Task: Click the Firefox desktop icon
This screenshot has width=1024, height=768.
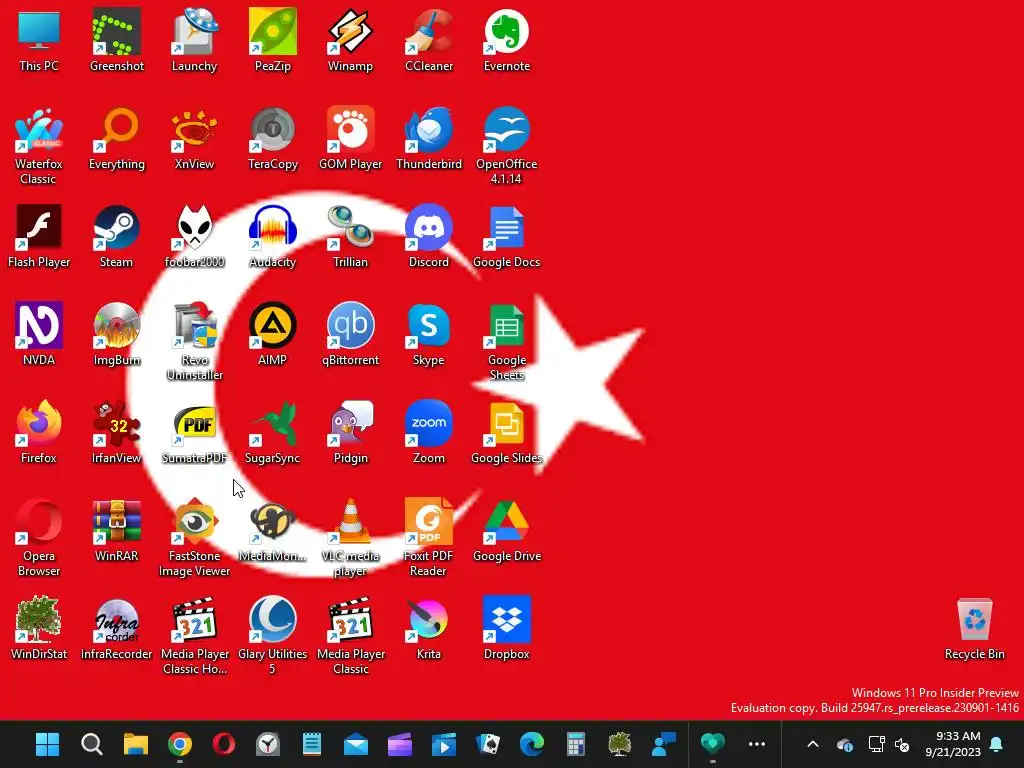Action: click(39, 432)
